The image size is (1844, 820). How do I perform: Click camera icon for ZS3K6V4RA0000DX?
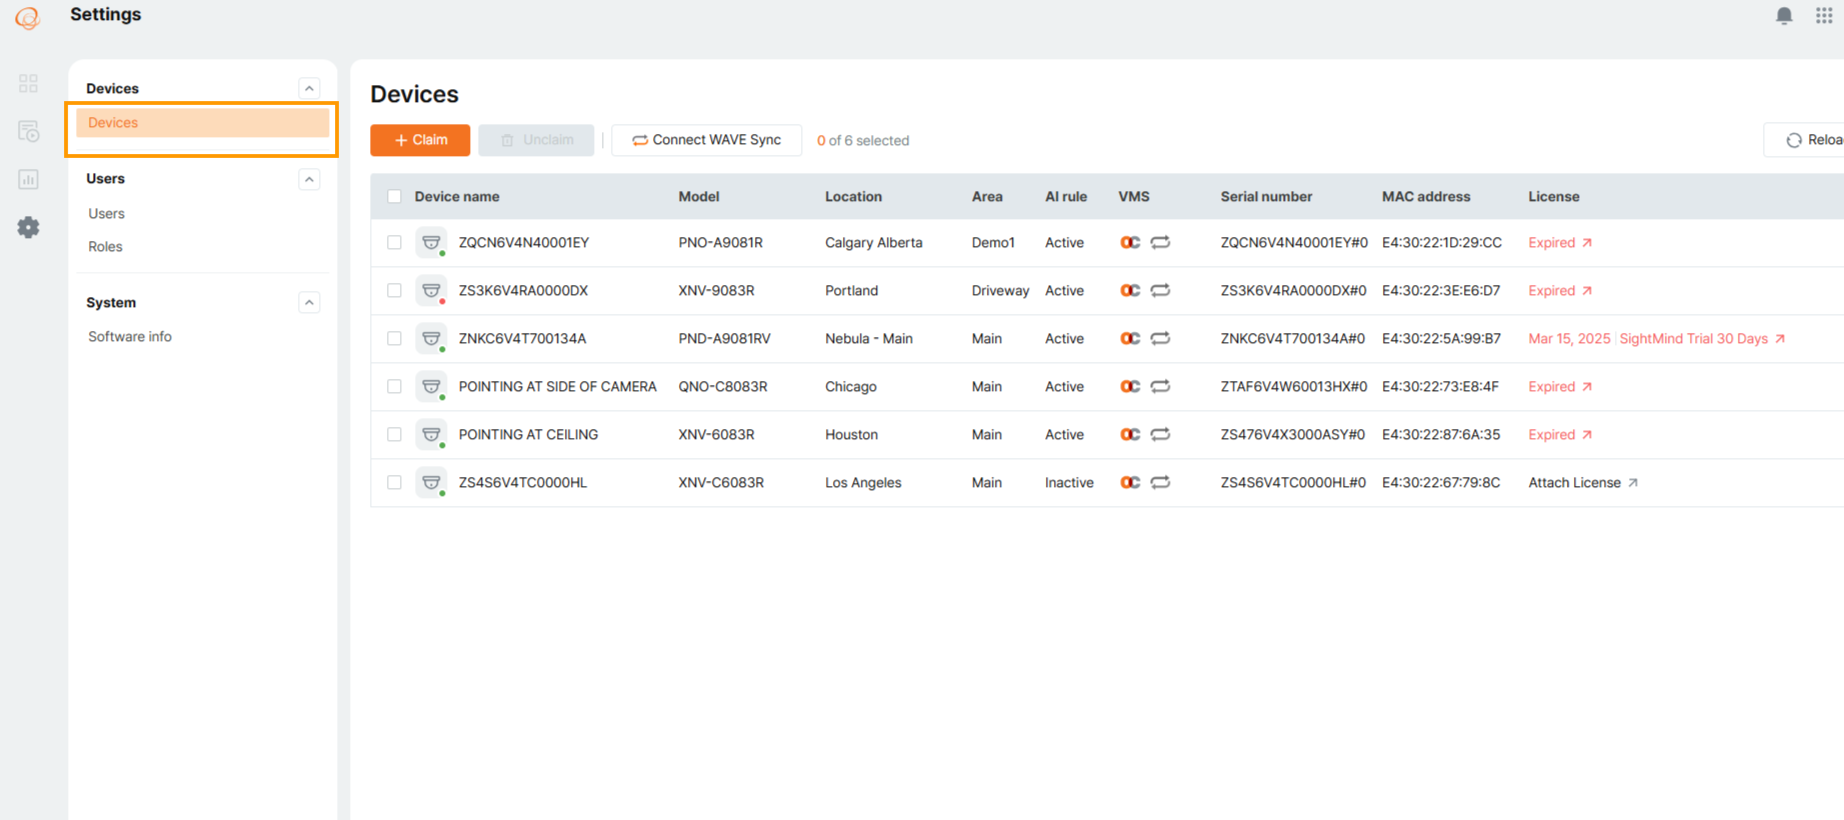[431, 291]
